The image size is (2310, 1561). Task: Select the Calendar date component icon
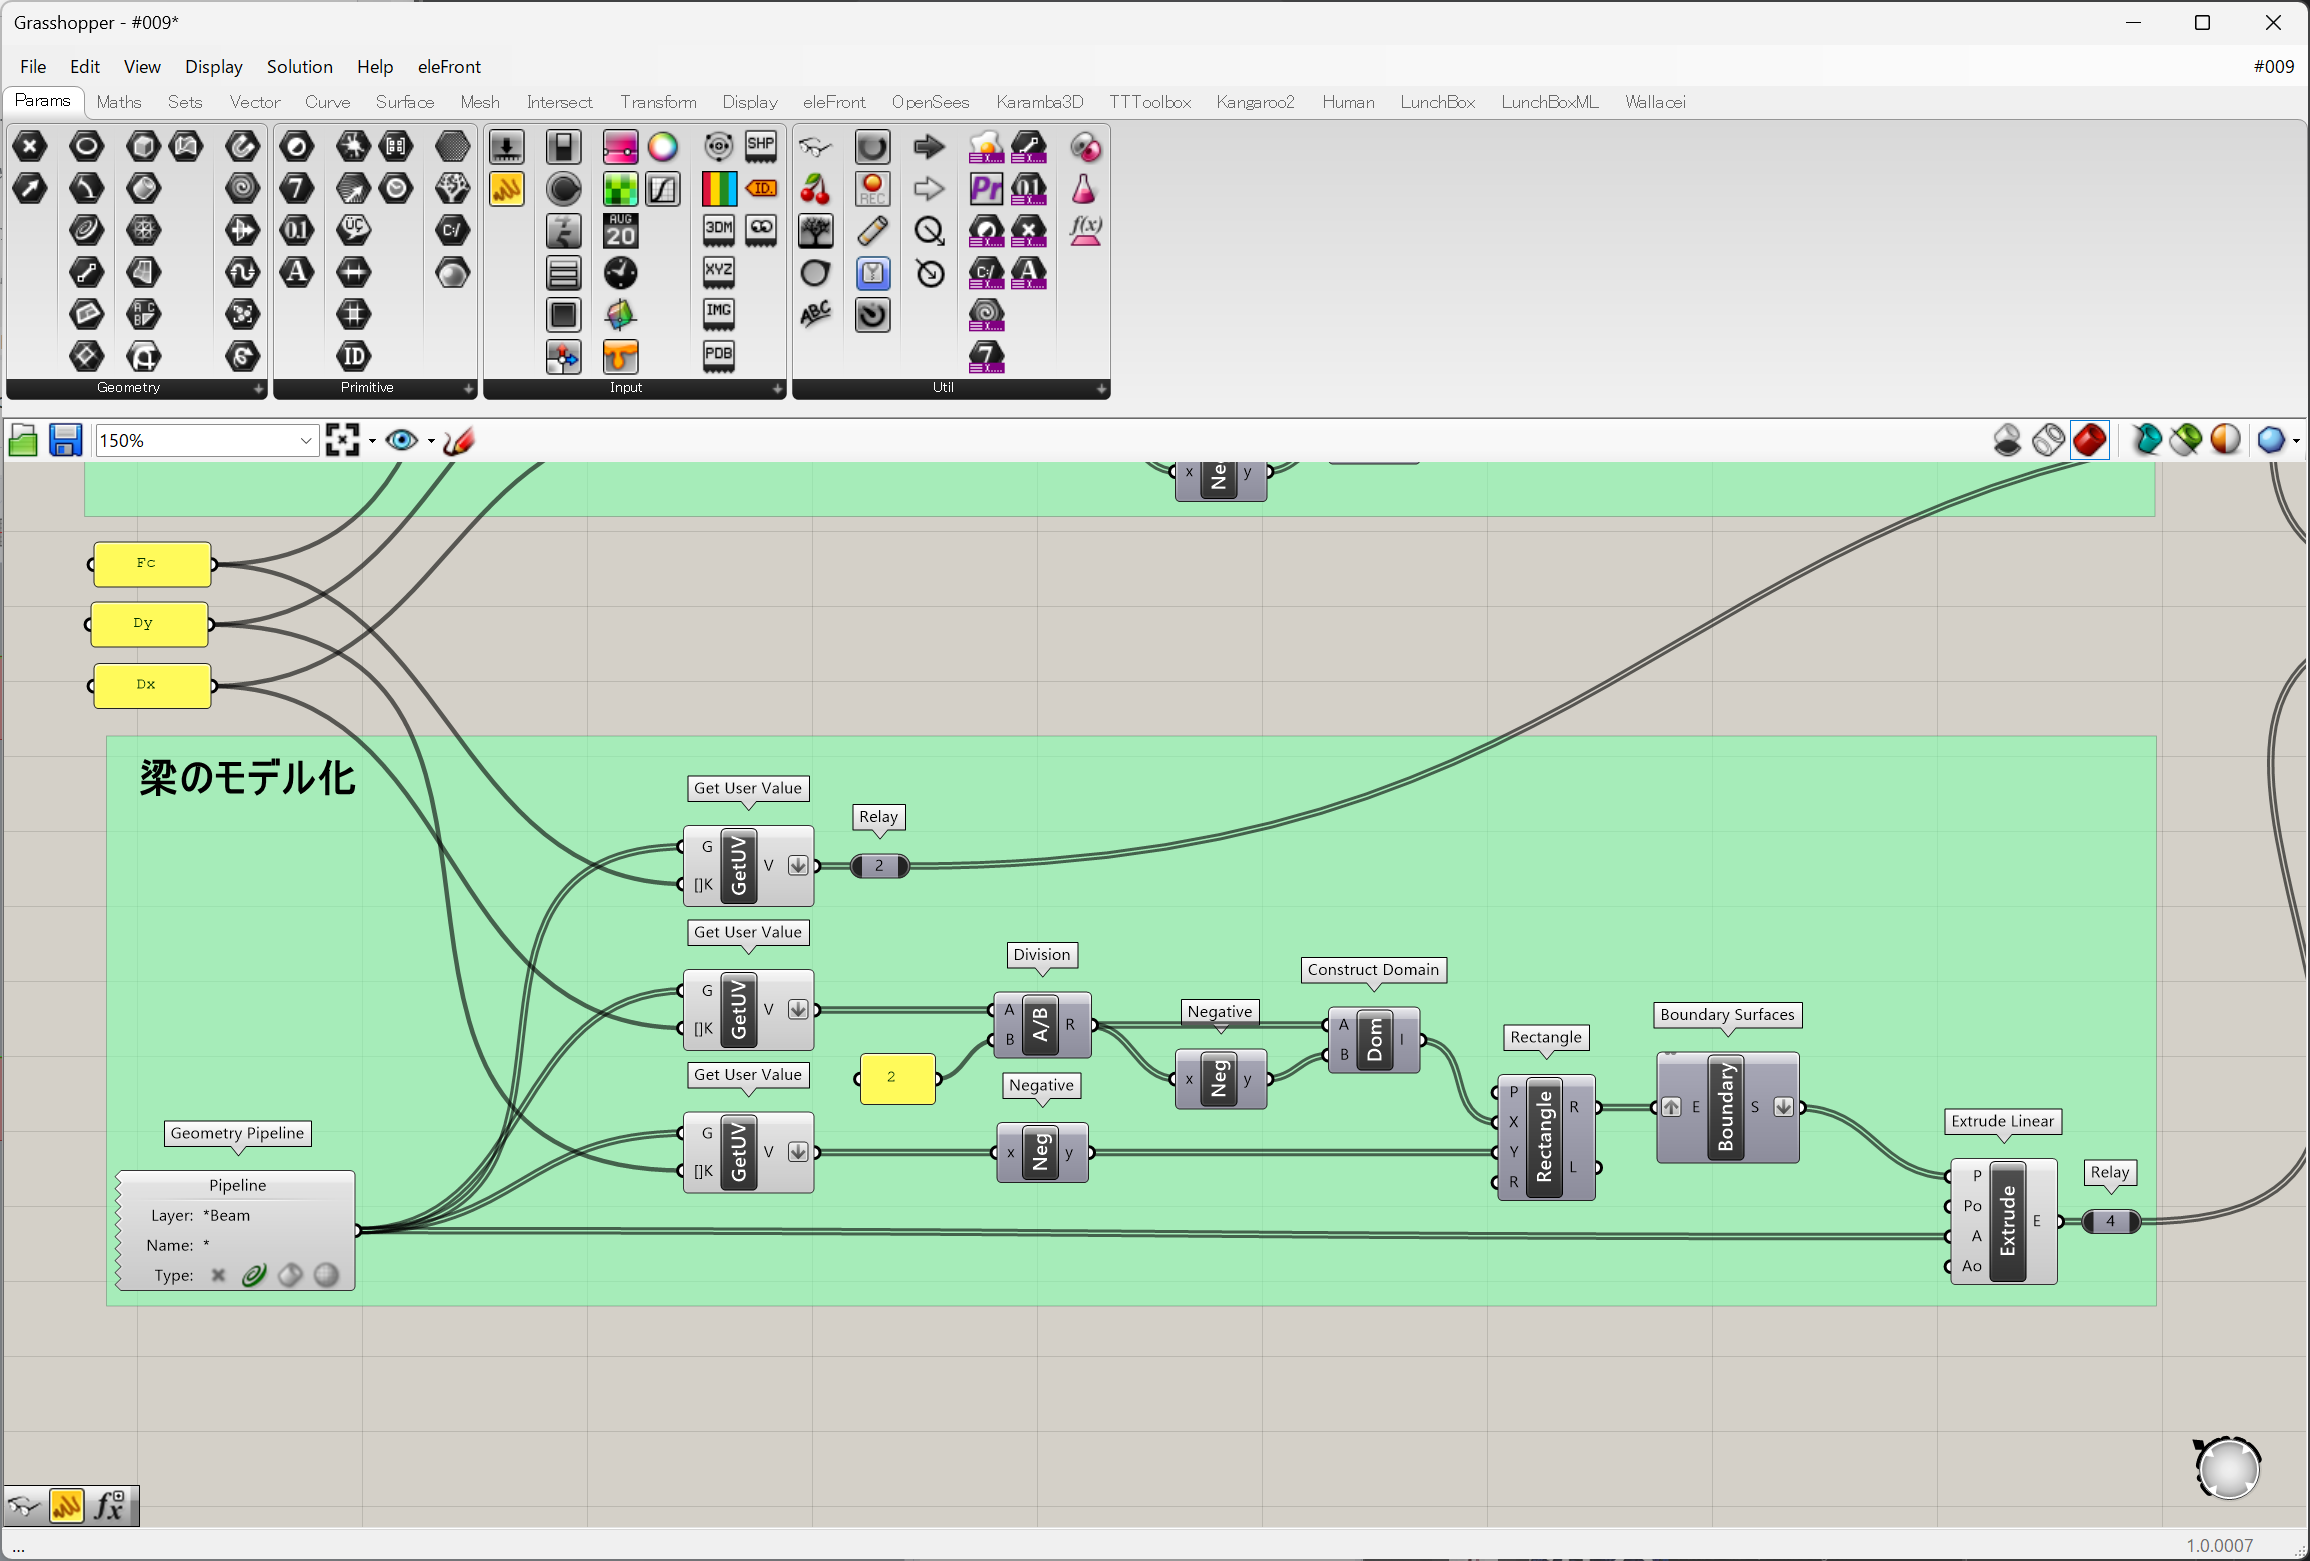coord(620,231)
